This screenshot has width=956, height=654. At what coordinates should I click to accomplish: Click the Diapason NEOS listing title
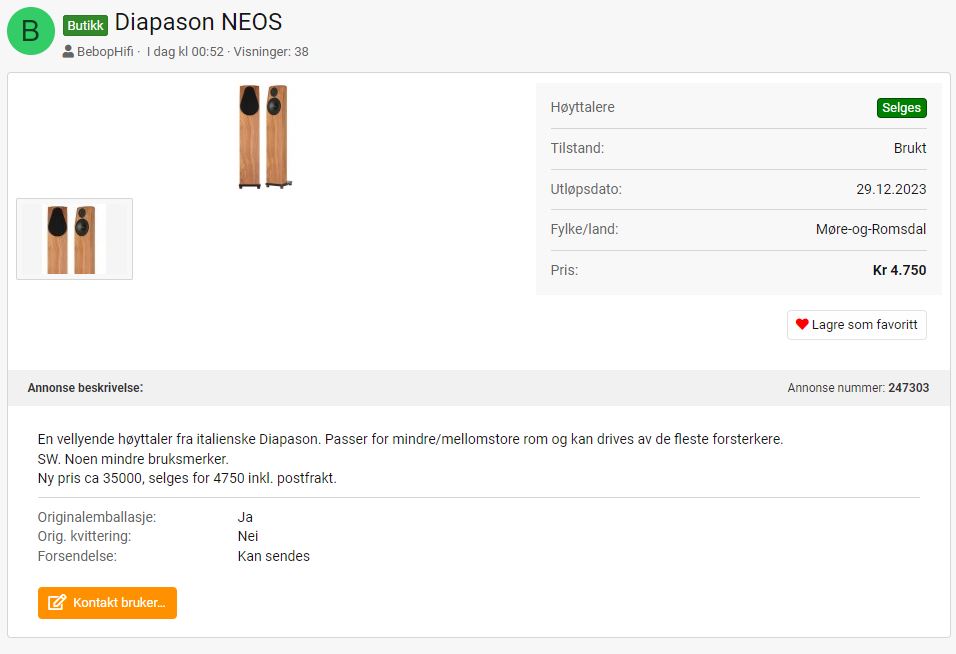pos(198,23)
